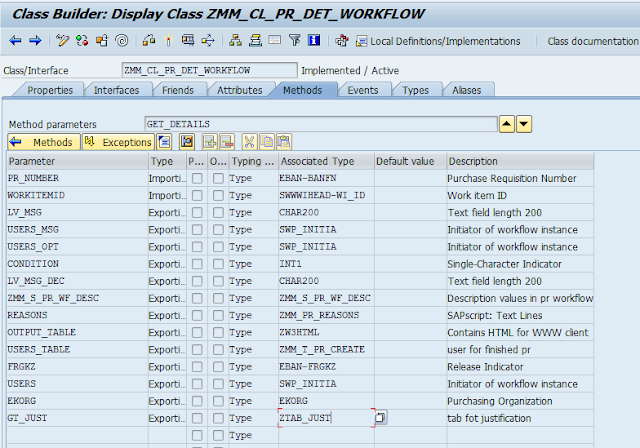Click the Display Object List icon
Image resolution: width=640 pixels, height=448 pixels.
click(188, 40)
